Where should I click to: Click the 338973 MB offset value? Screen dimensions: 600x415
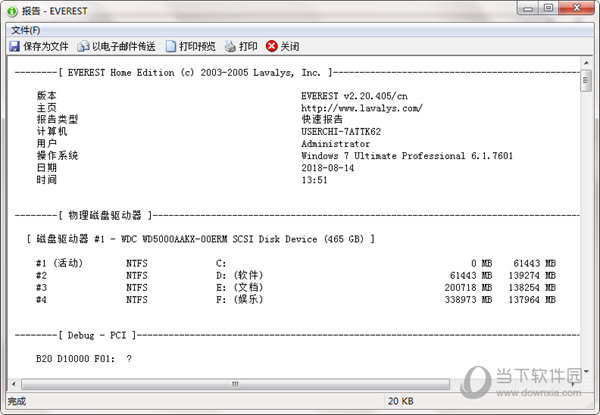(468, 299)
